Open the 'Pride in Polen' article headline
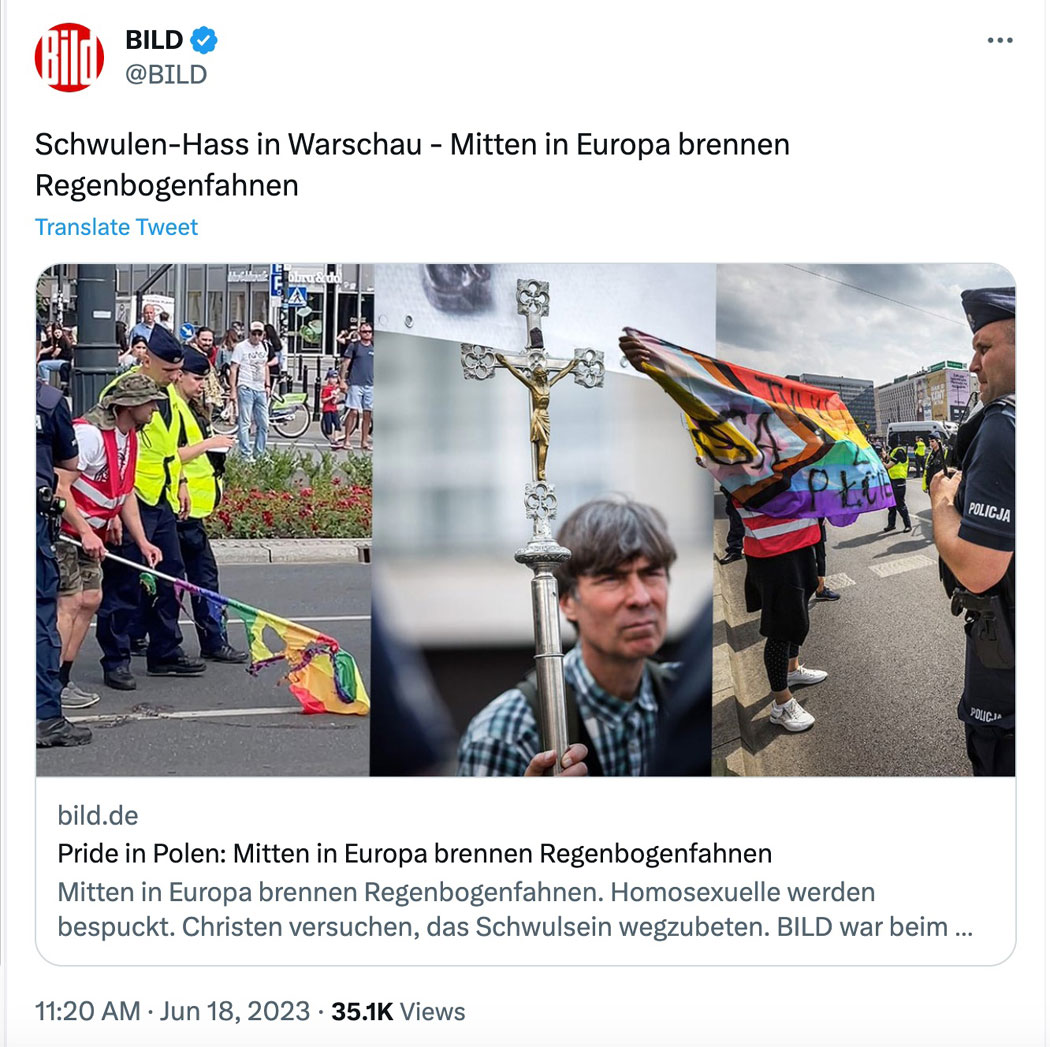The height and width of the screenshot is (1047, 1050). 415,854
